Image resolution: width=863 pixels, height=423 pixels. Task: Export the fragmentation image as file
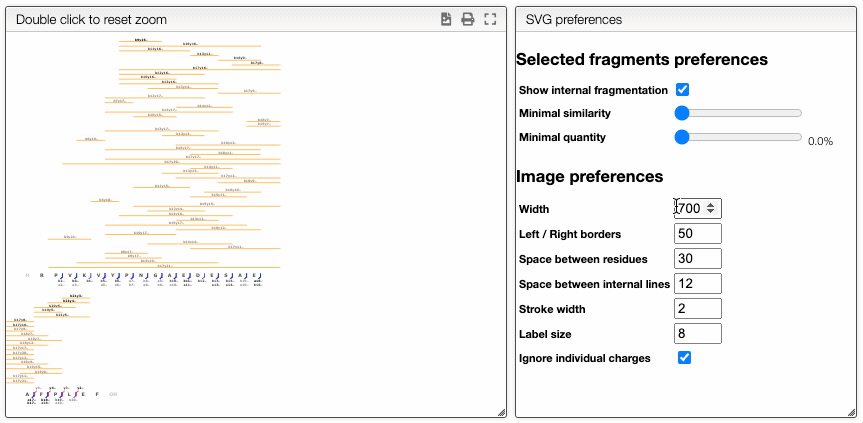click(446, 20)
